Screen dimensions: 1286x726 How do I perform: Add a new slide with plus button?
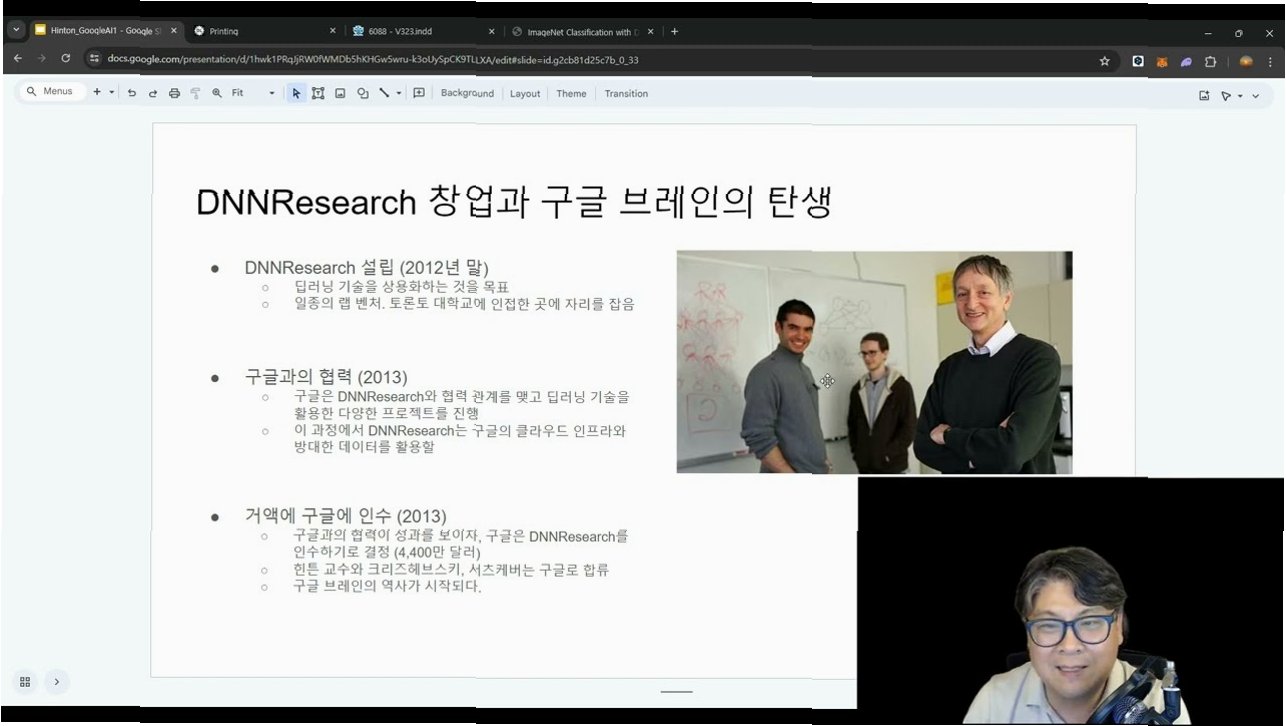point(97,92)
